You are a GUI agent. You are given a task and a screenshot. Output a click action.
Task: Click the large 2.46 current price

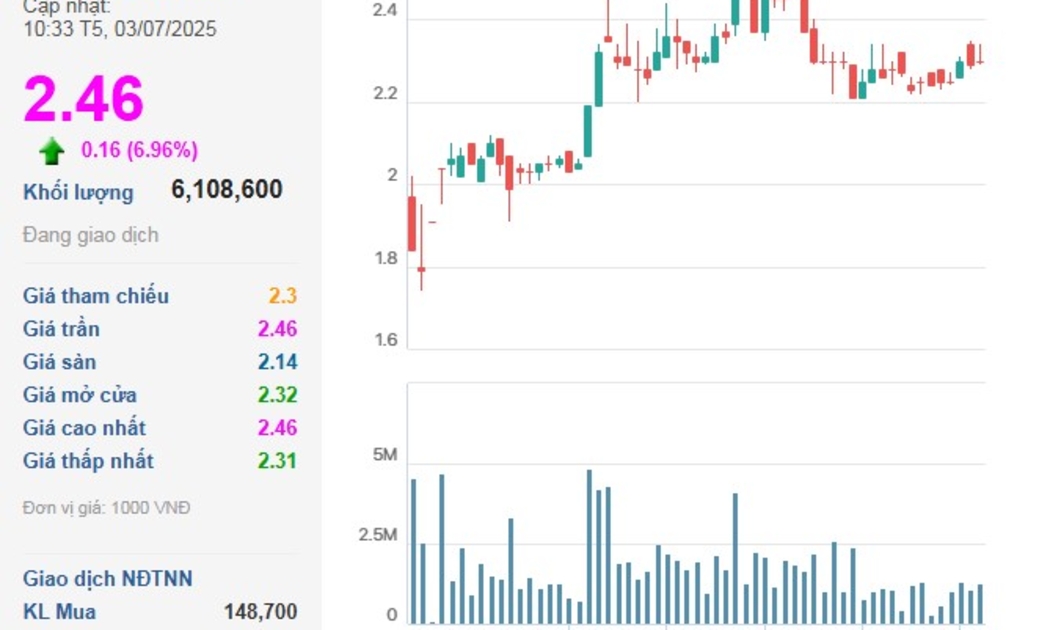(84, 99)
